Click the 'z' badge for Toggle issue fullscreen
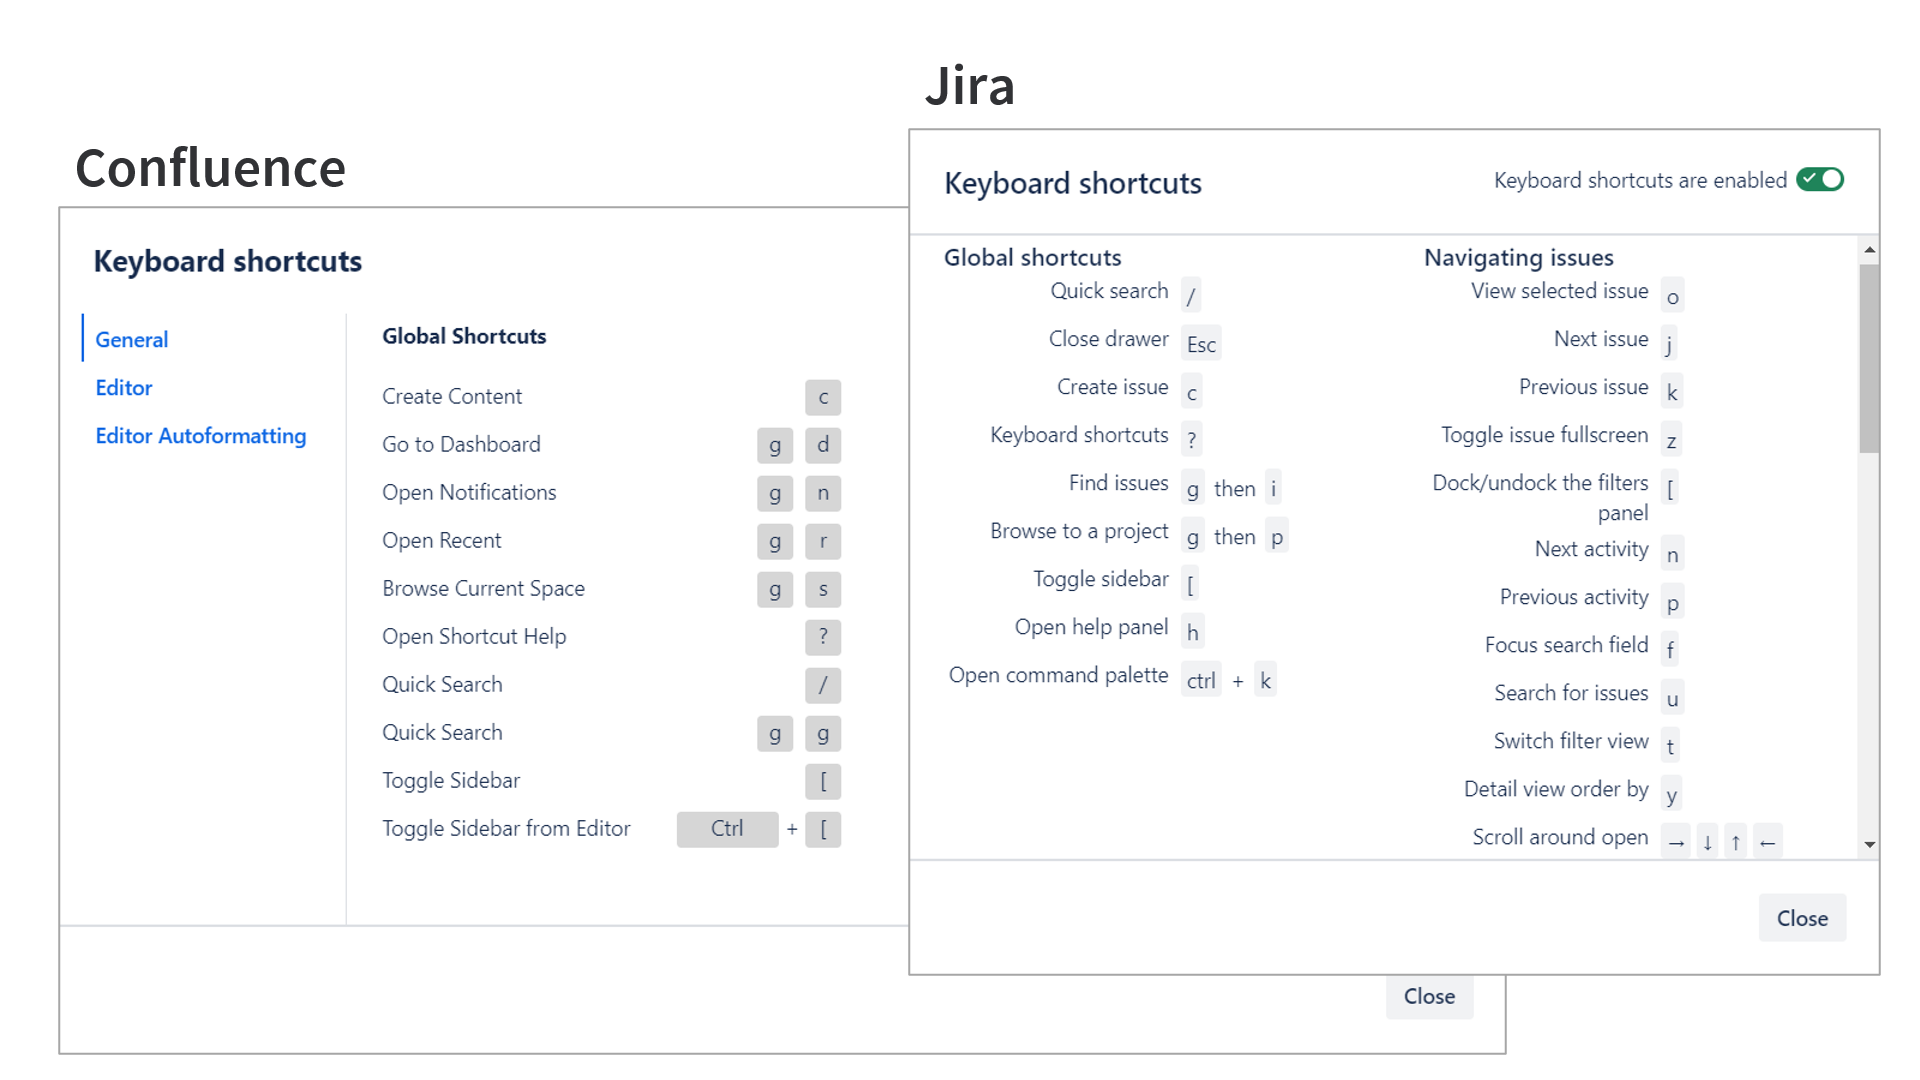 (1671, 438)
